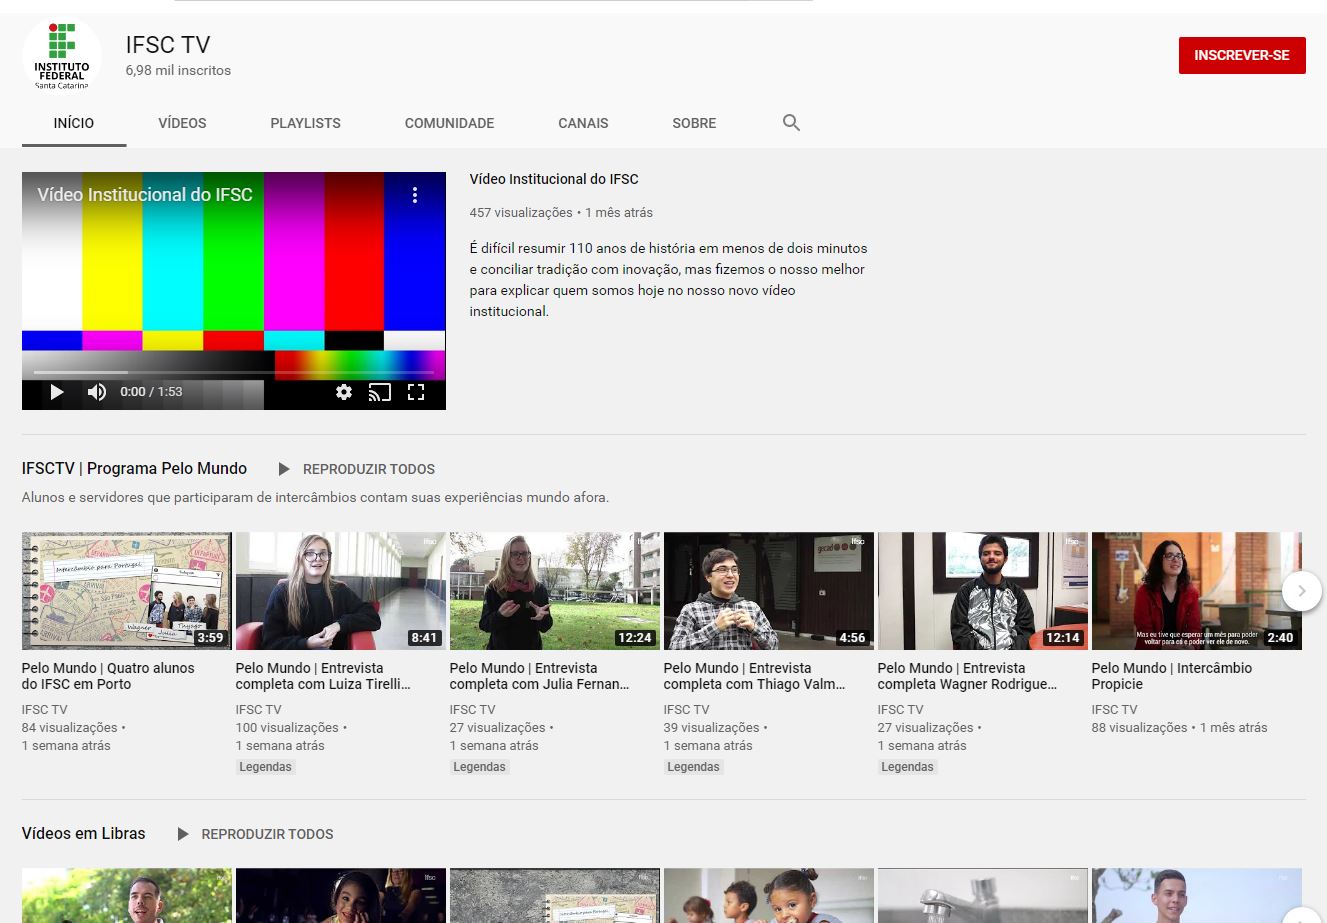The width and height of the screenshot is (1327, 923).
Task: Open IFSCTV | Programa Pelo Mundo playlist title
Action: [134, 468]
